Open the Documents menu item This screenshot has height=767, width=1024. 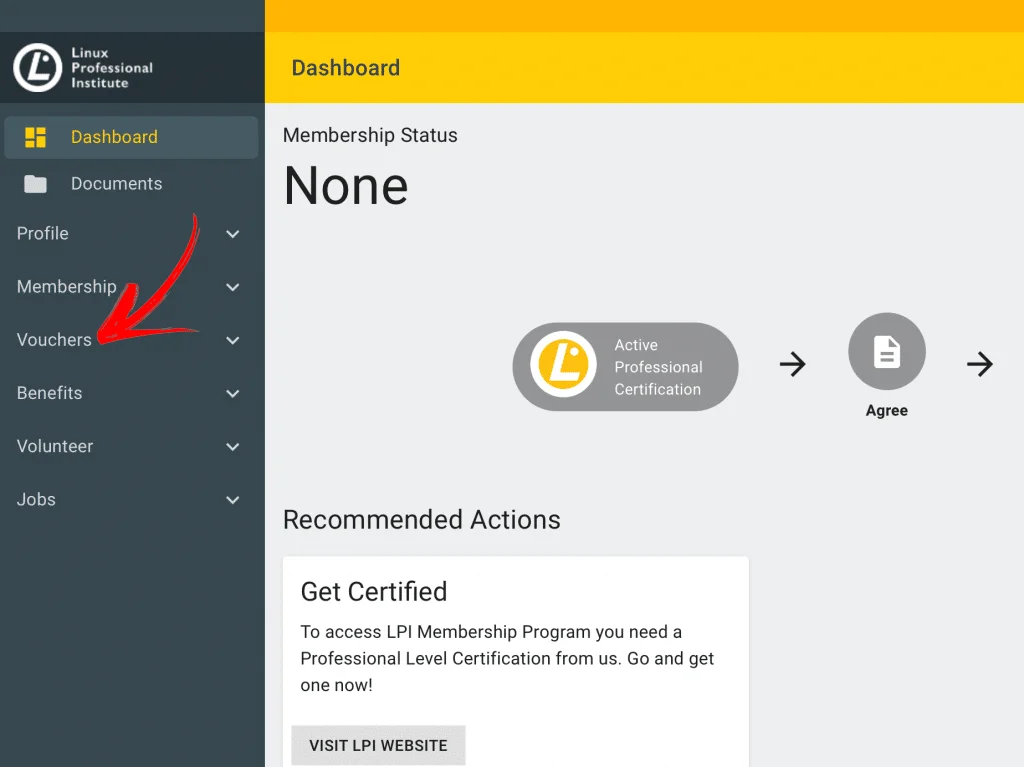coord(116,184)
